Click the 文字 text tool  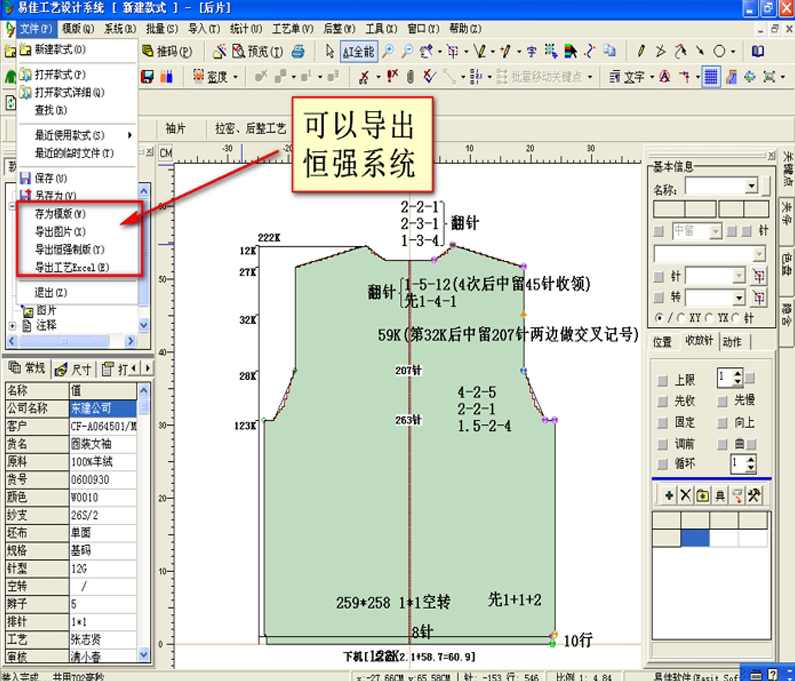pyautogui.click(x=628, y=77)
